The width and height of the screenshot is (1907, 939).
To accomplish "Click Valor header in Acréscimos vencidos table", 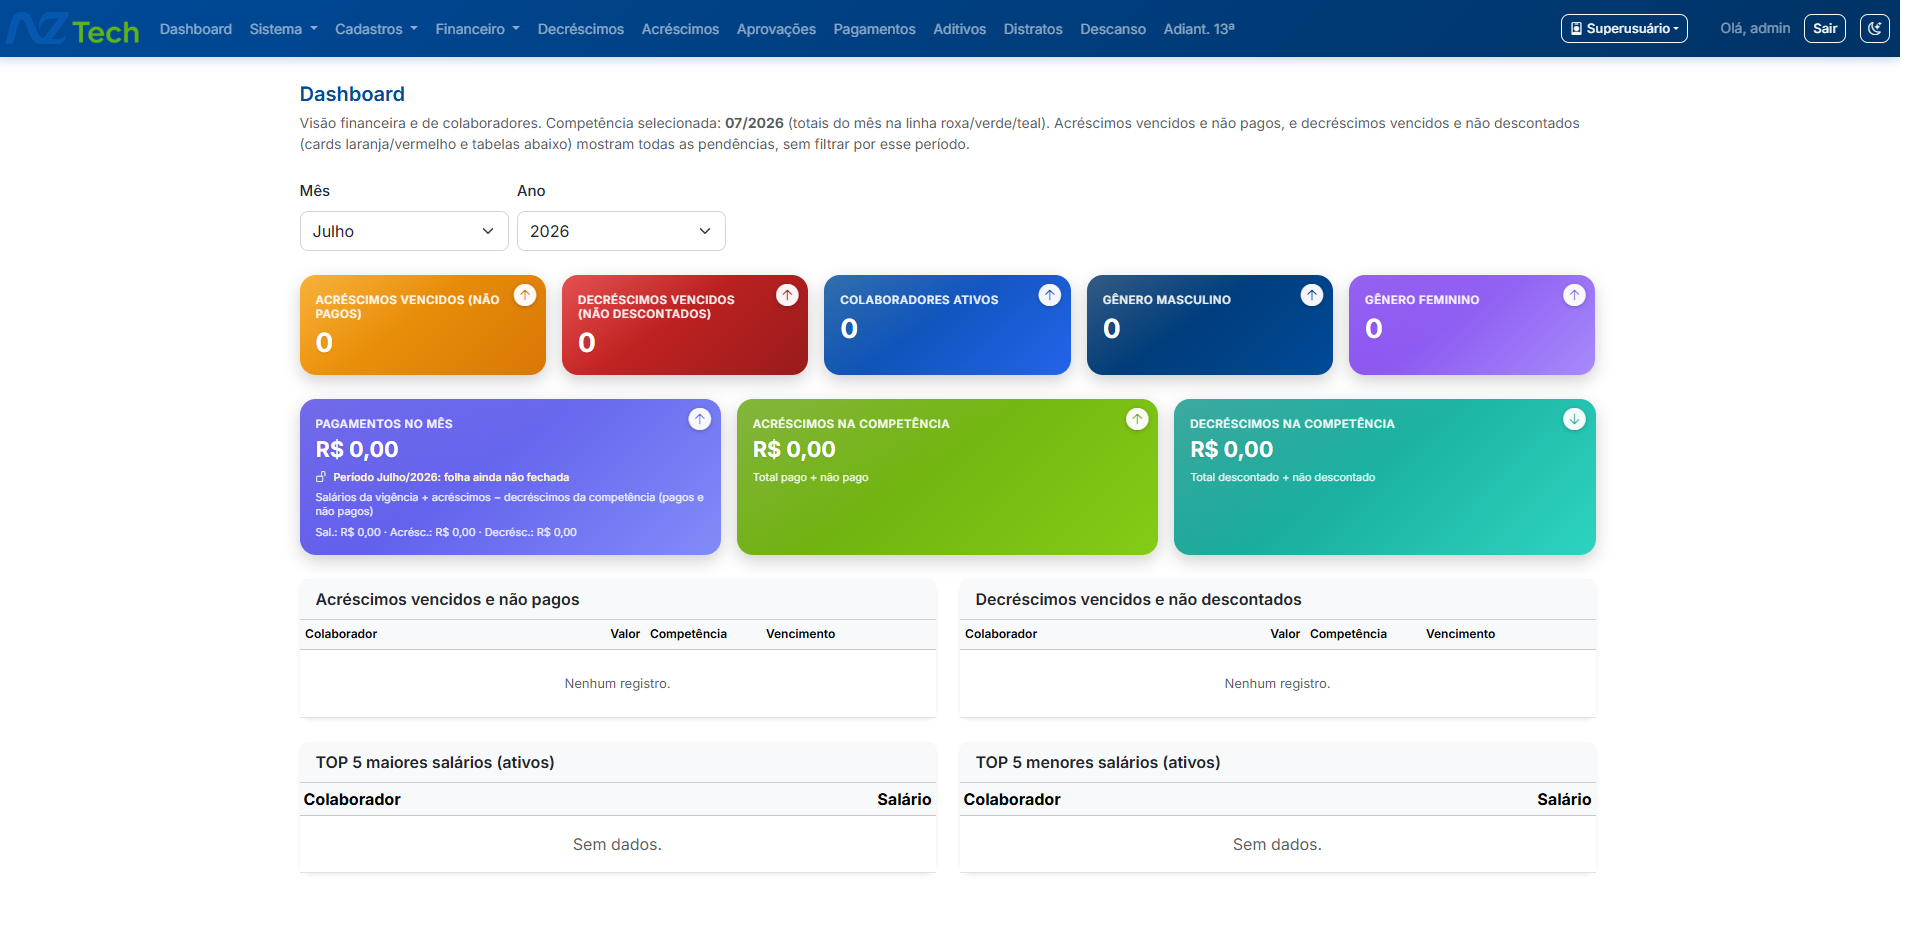I will coord(625,634).
